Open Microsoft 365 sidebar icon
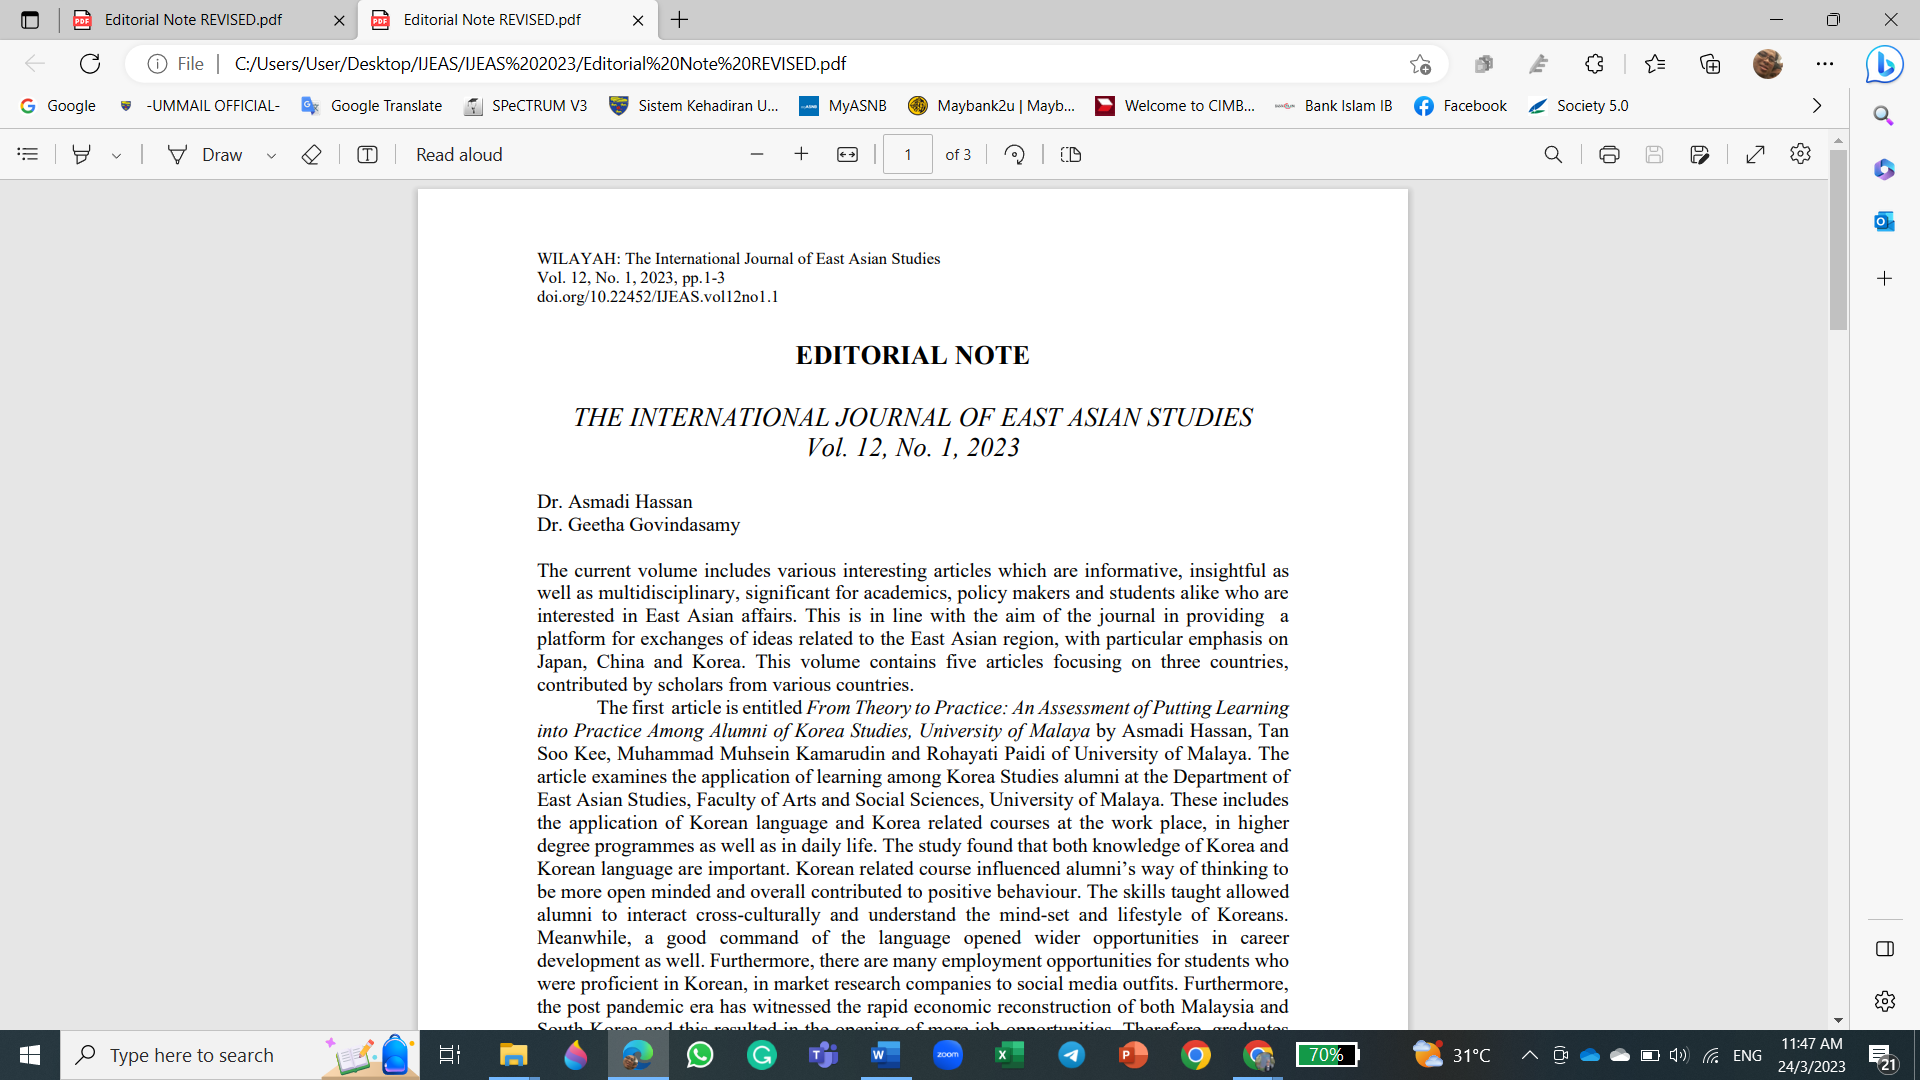Image resolution: width=1920 pixels, height=1080 pixels. click(x=1884, y=169)
